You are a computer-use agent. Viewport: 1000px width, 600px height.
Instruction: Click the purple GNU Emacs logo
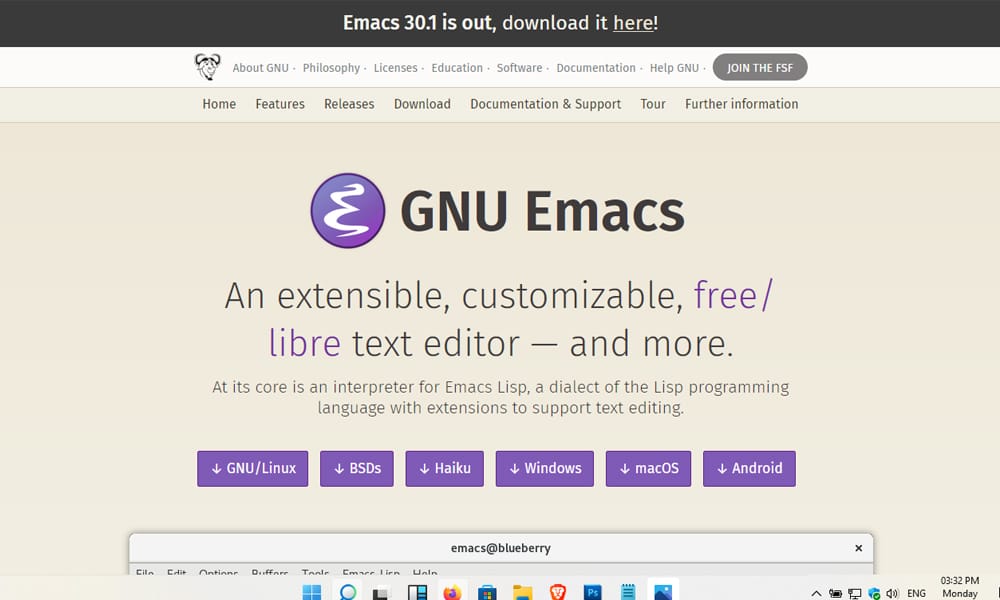tap(345, 210)
